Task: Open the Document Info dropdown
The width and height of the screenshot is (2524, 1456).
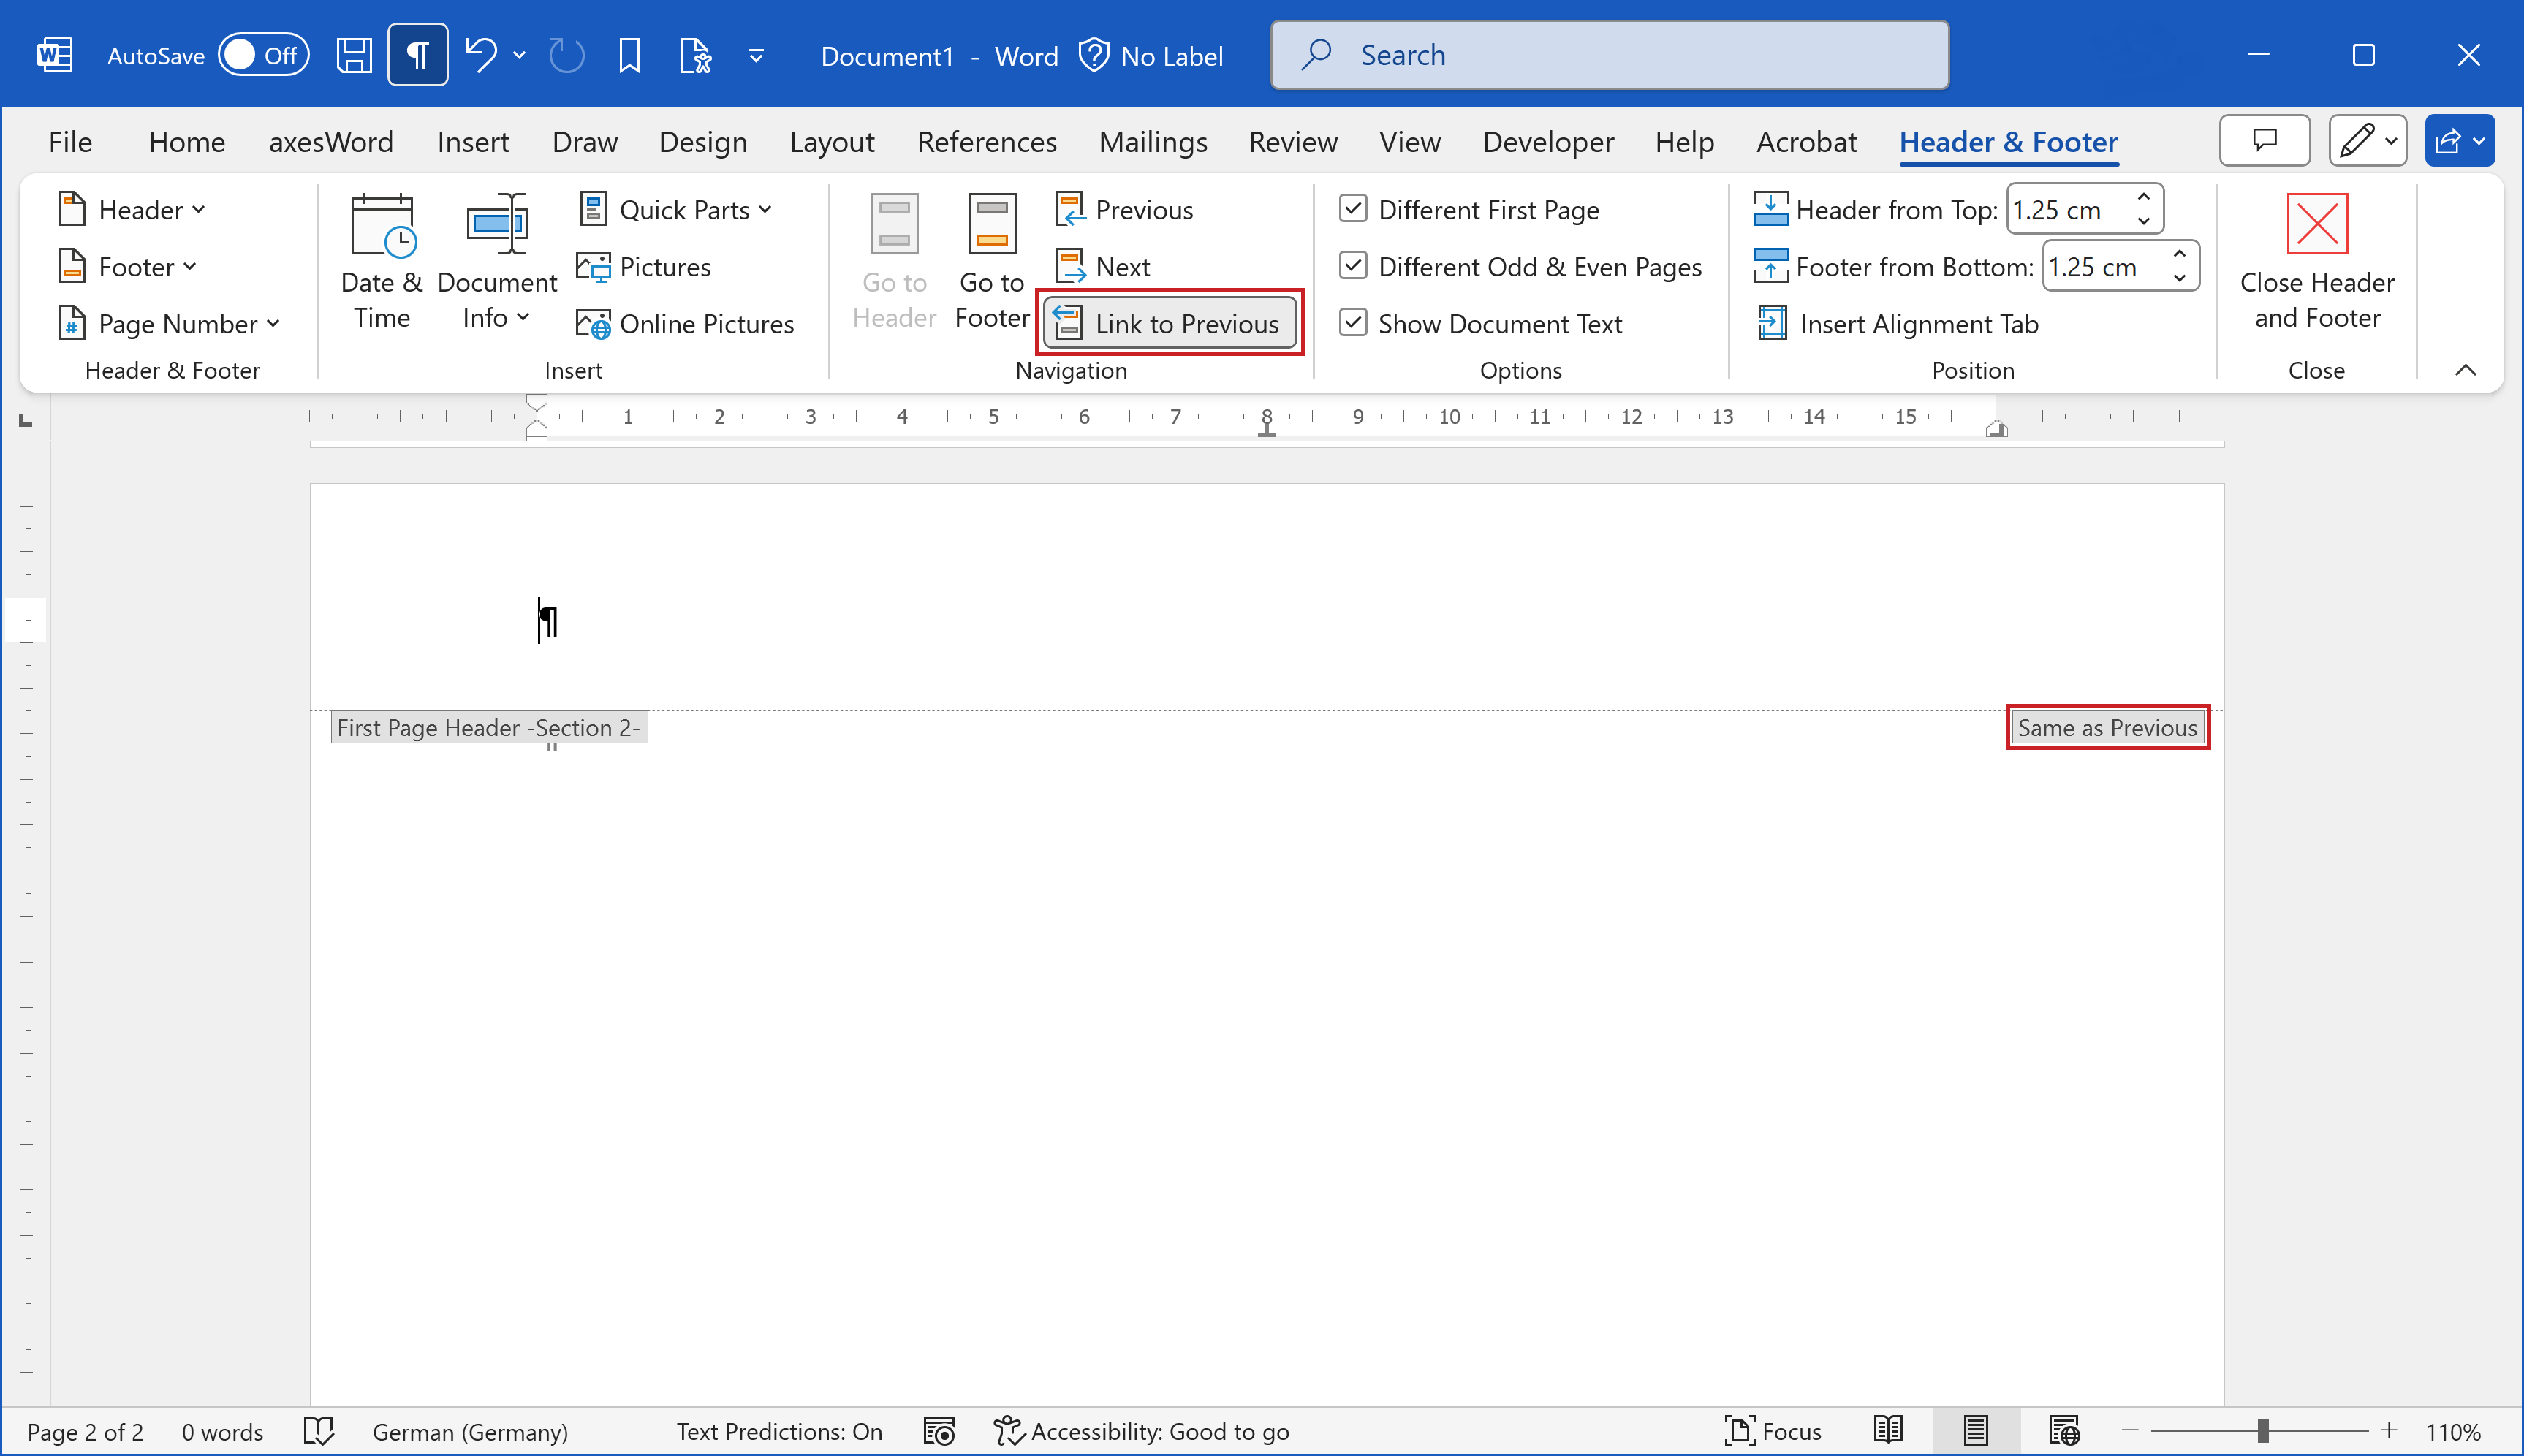Action: [497, 262]
